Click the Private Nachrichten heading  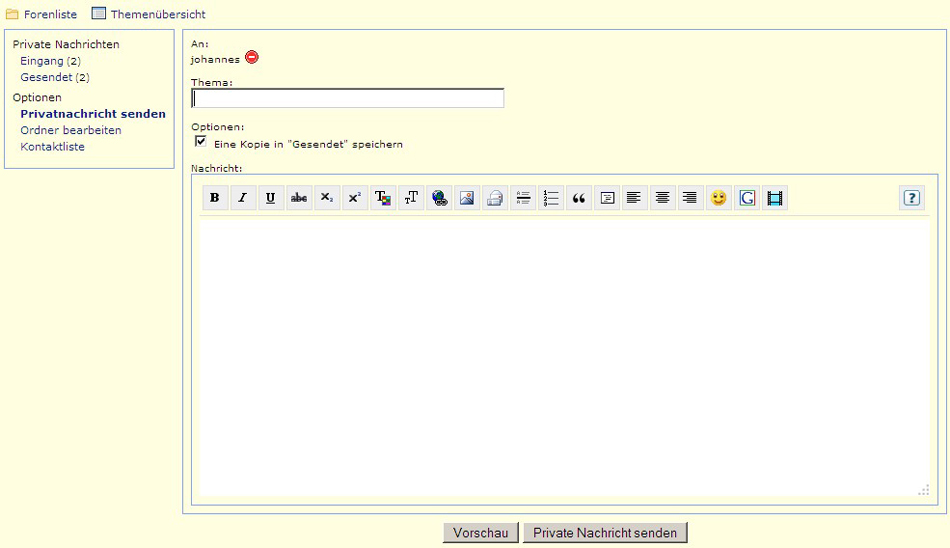pos(66,44)
